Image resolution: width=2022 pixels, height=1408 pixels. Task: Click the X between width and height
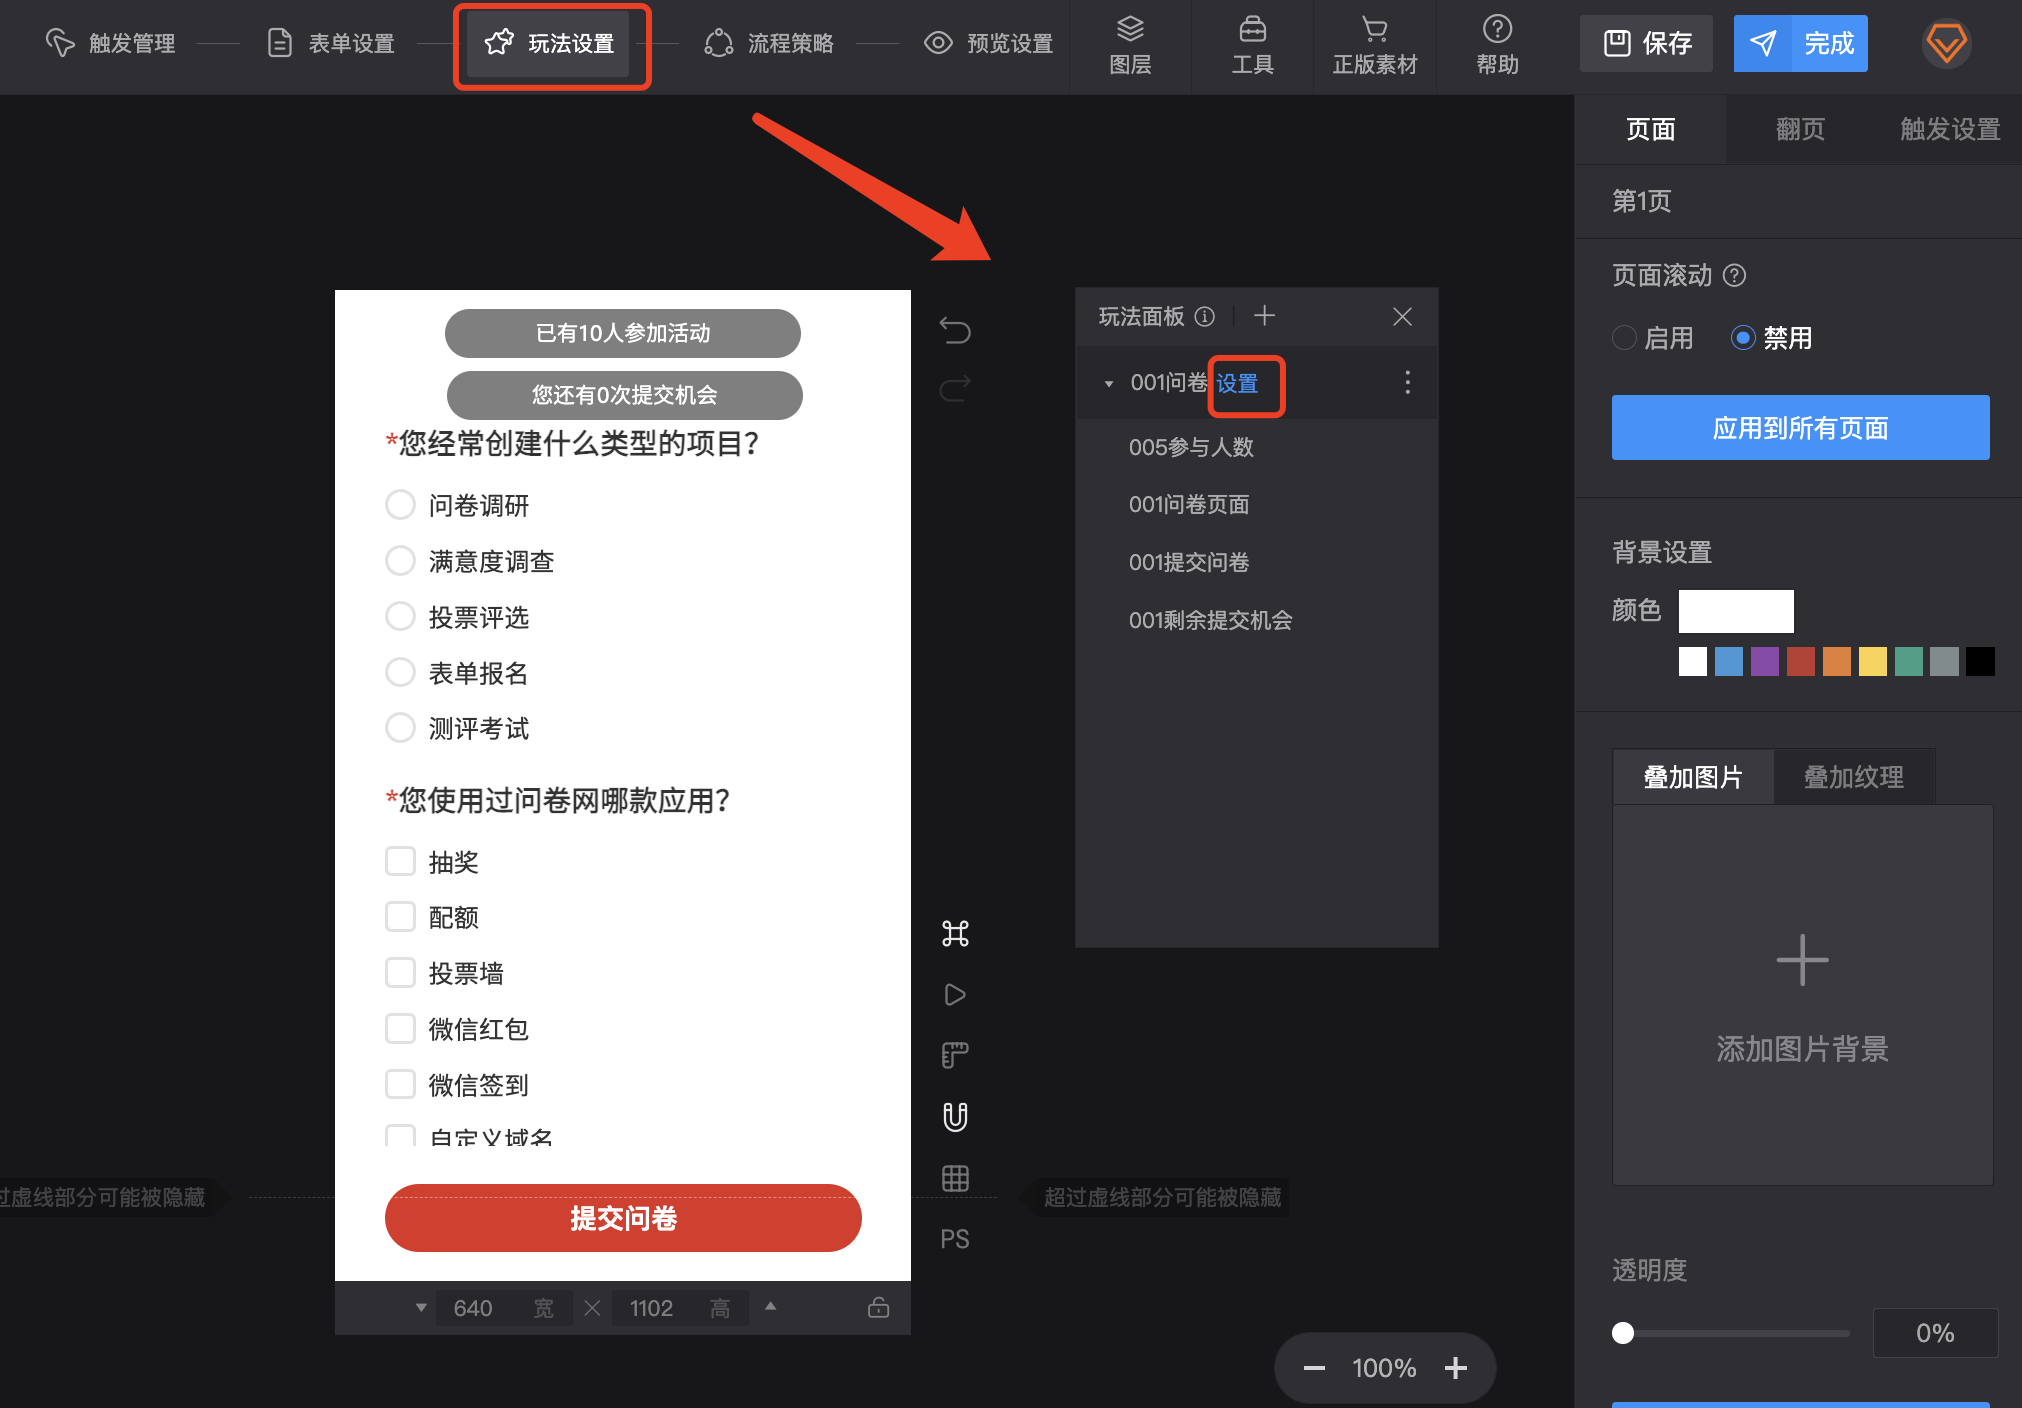[592, 1308]
